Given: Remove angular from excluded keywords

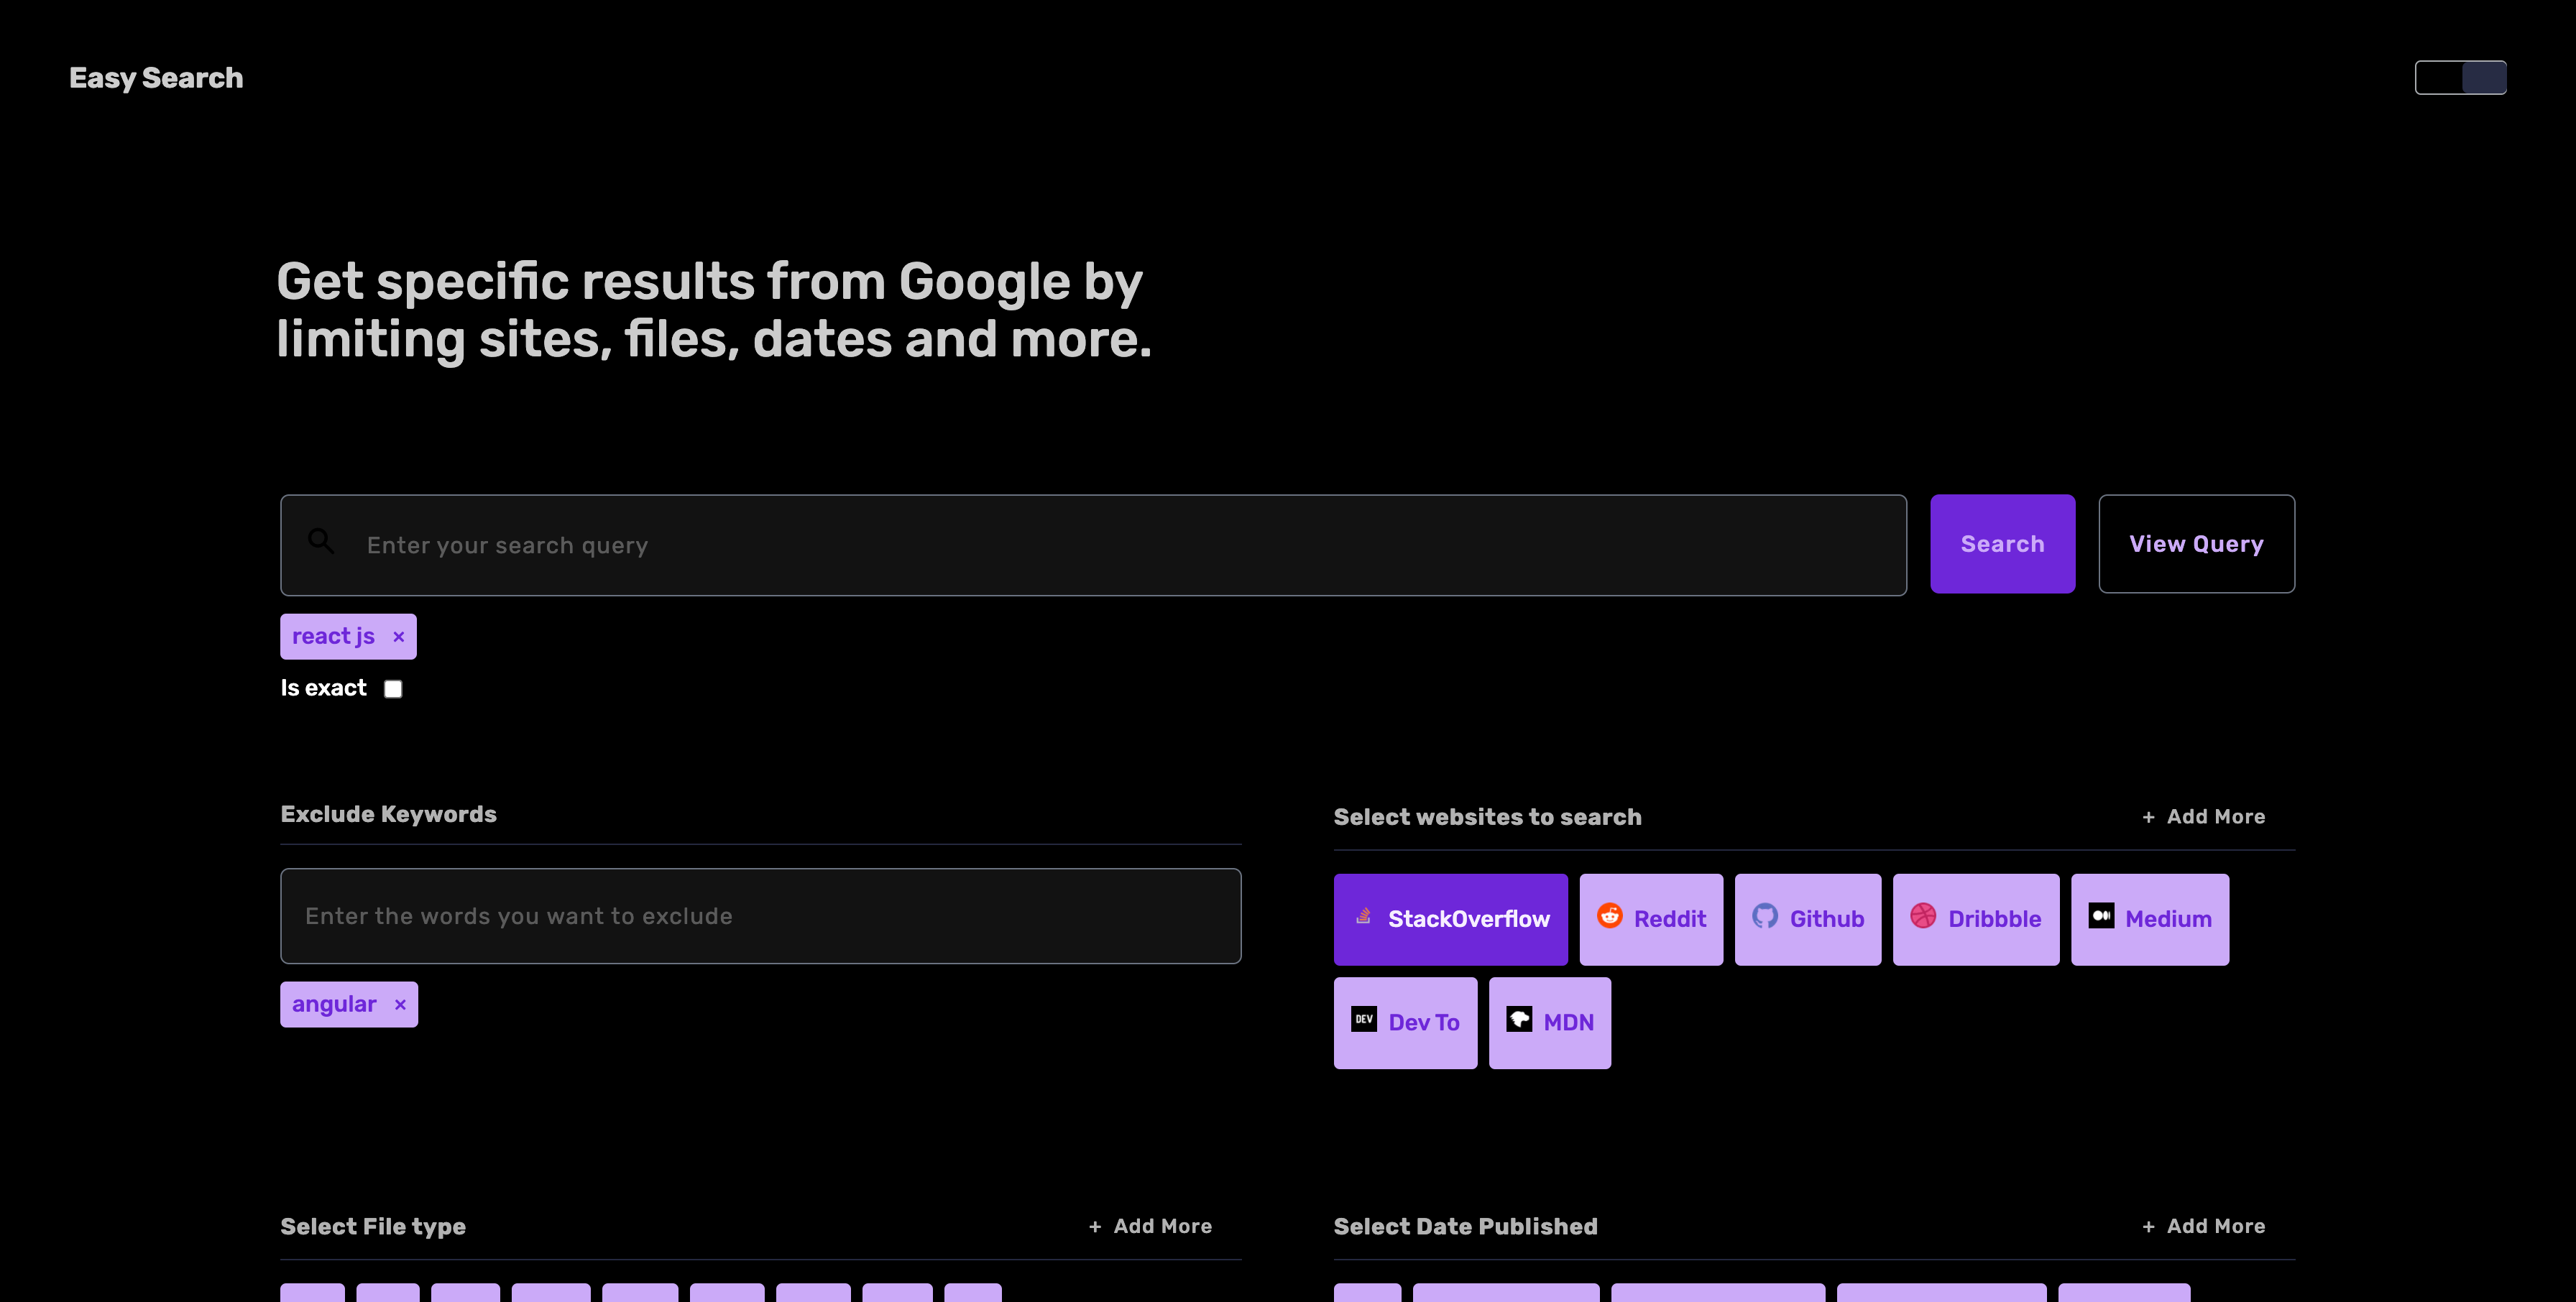Looking at the screenshot, I should coord(399,1004).
